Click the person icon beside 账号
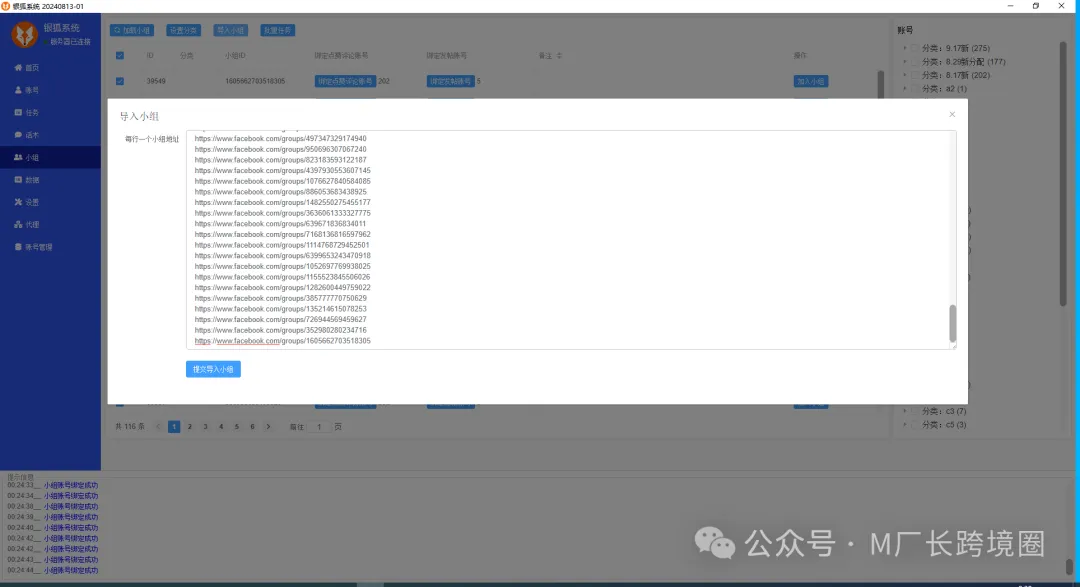 click(18, 90)
